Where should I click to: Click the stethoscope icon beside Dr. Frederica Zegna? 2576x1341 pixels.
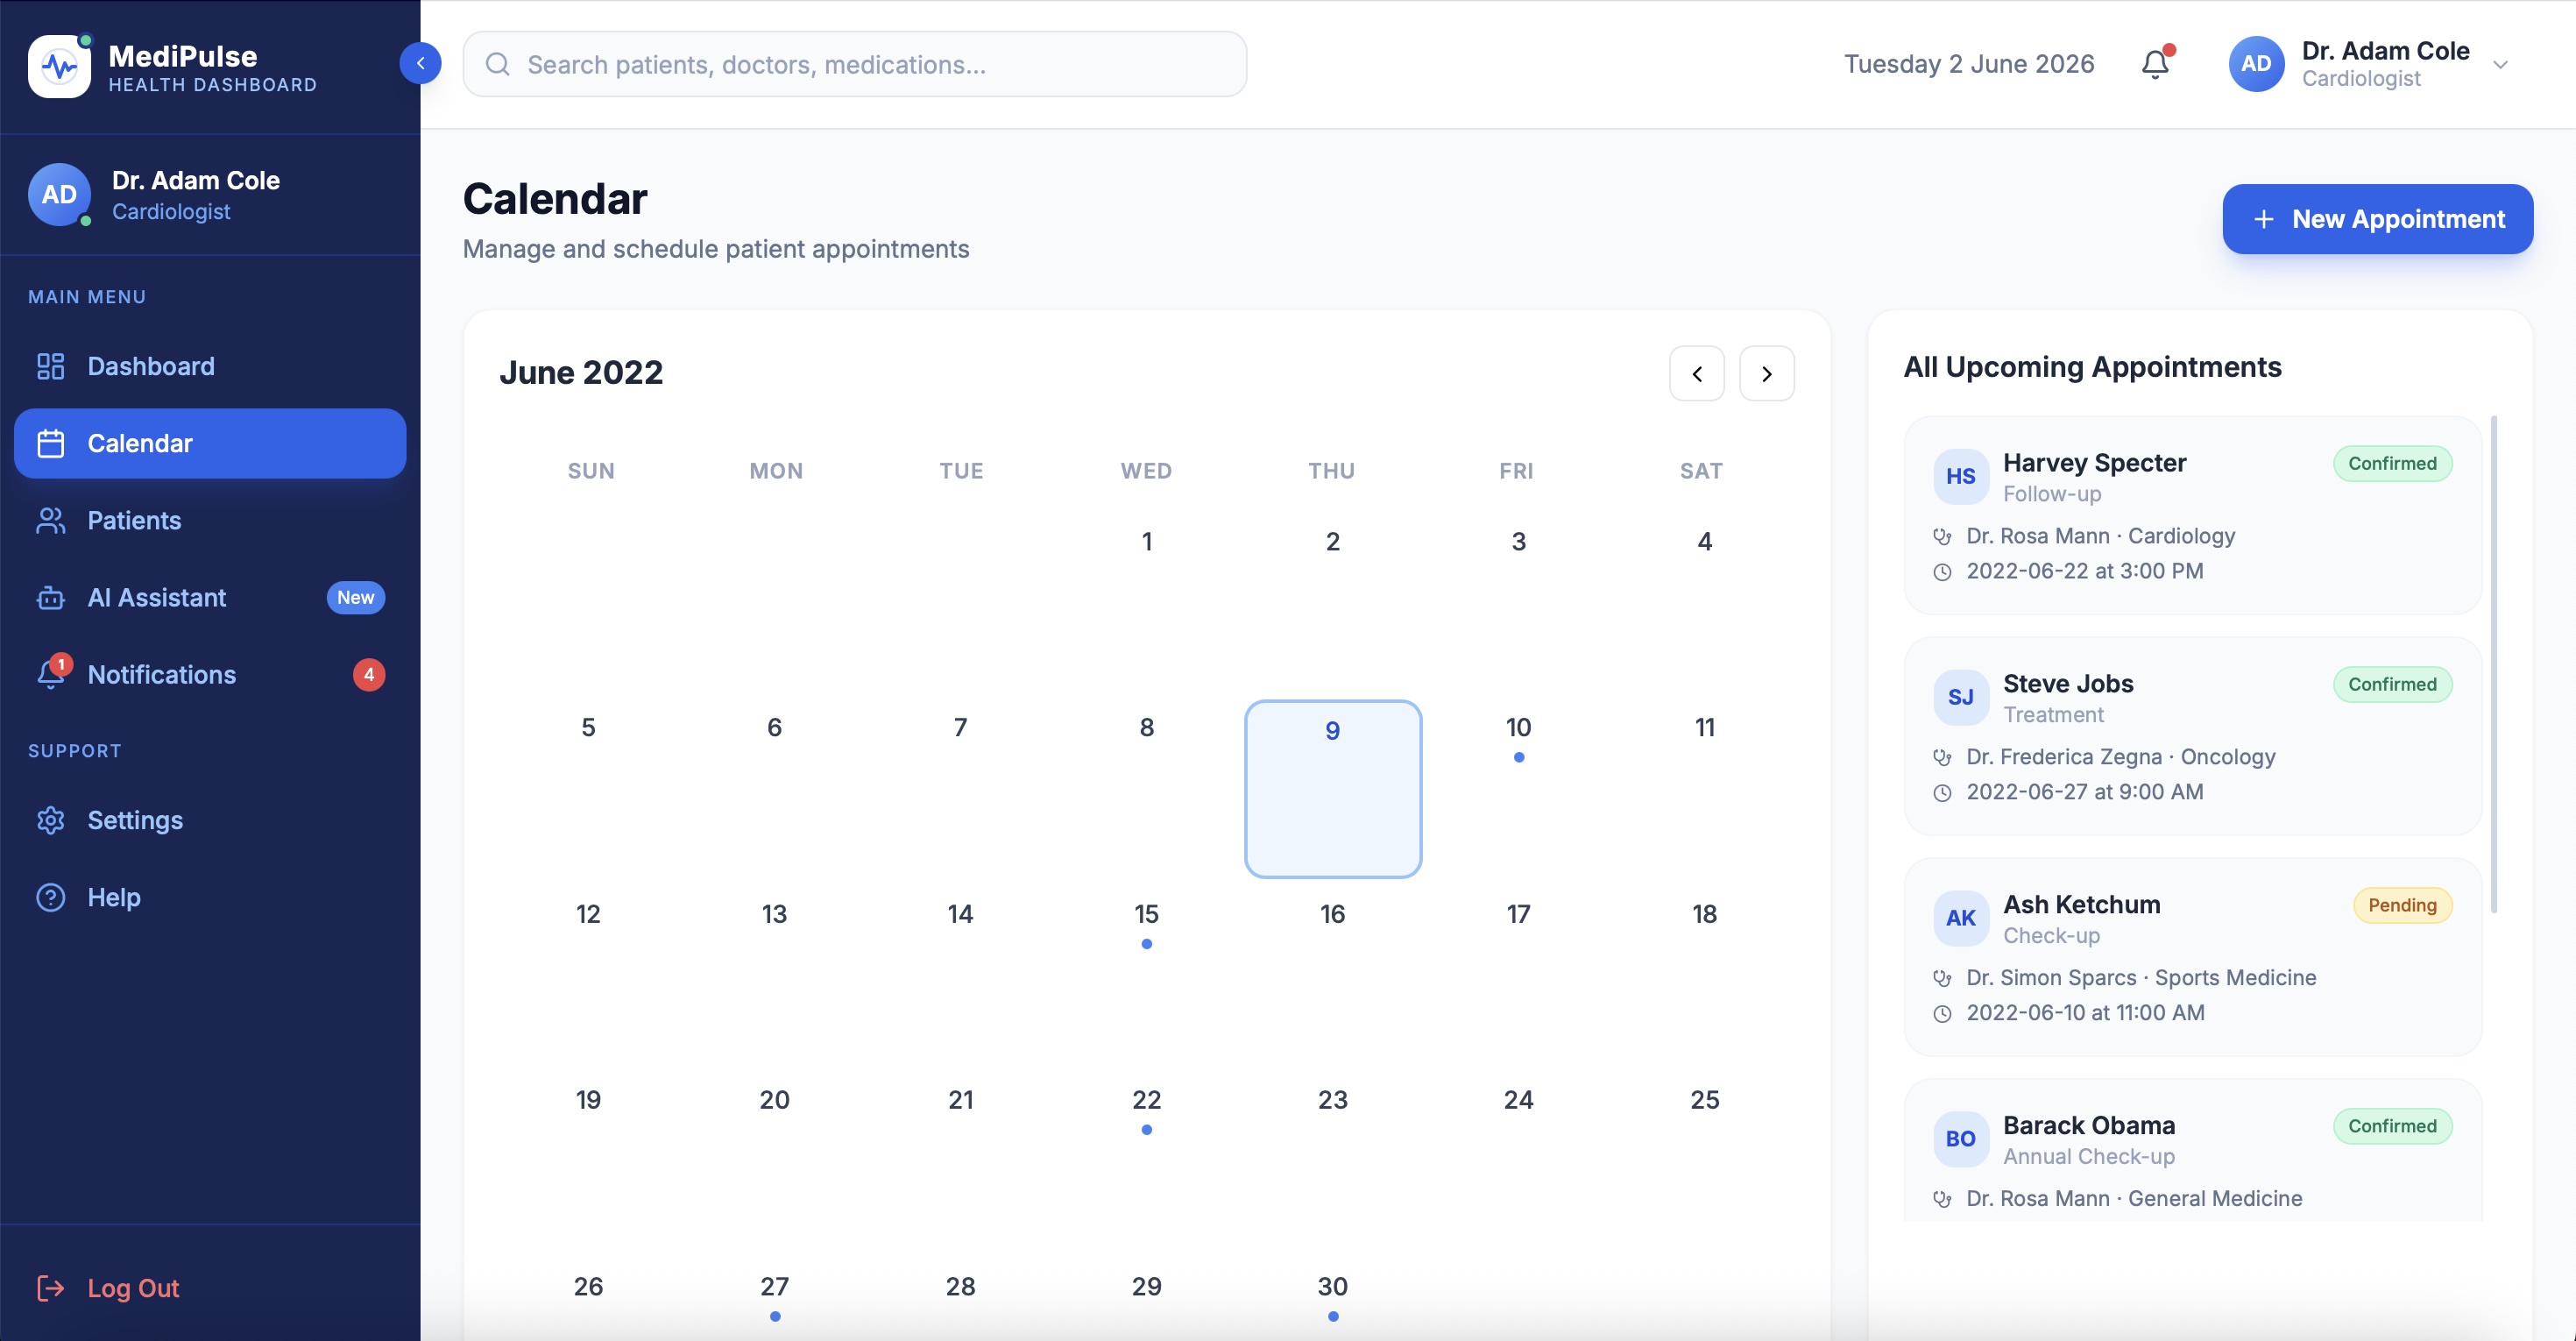click(x=1942, y=757)
